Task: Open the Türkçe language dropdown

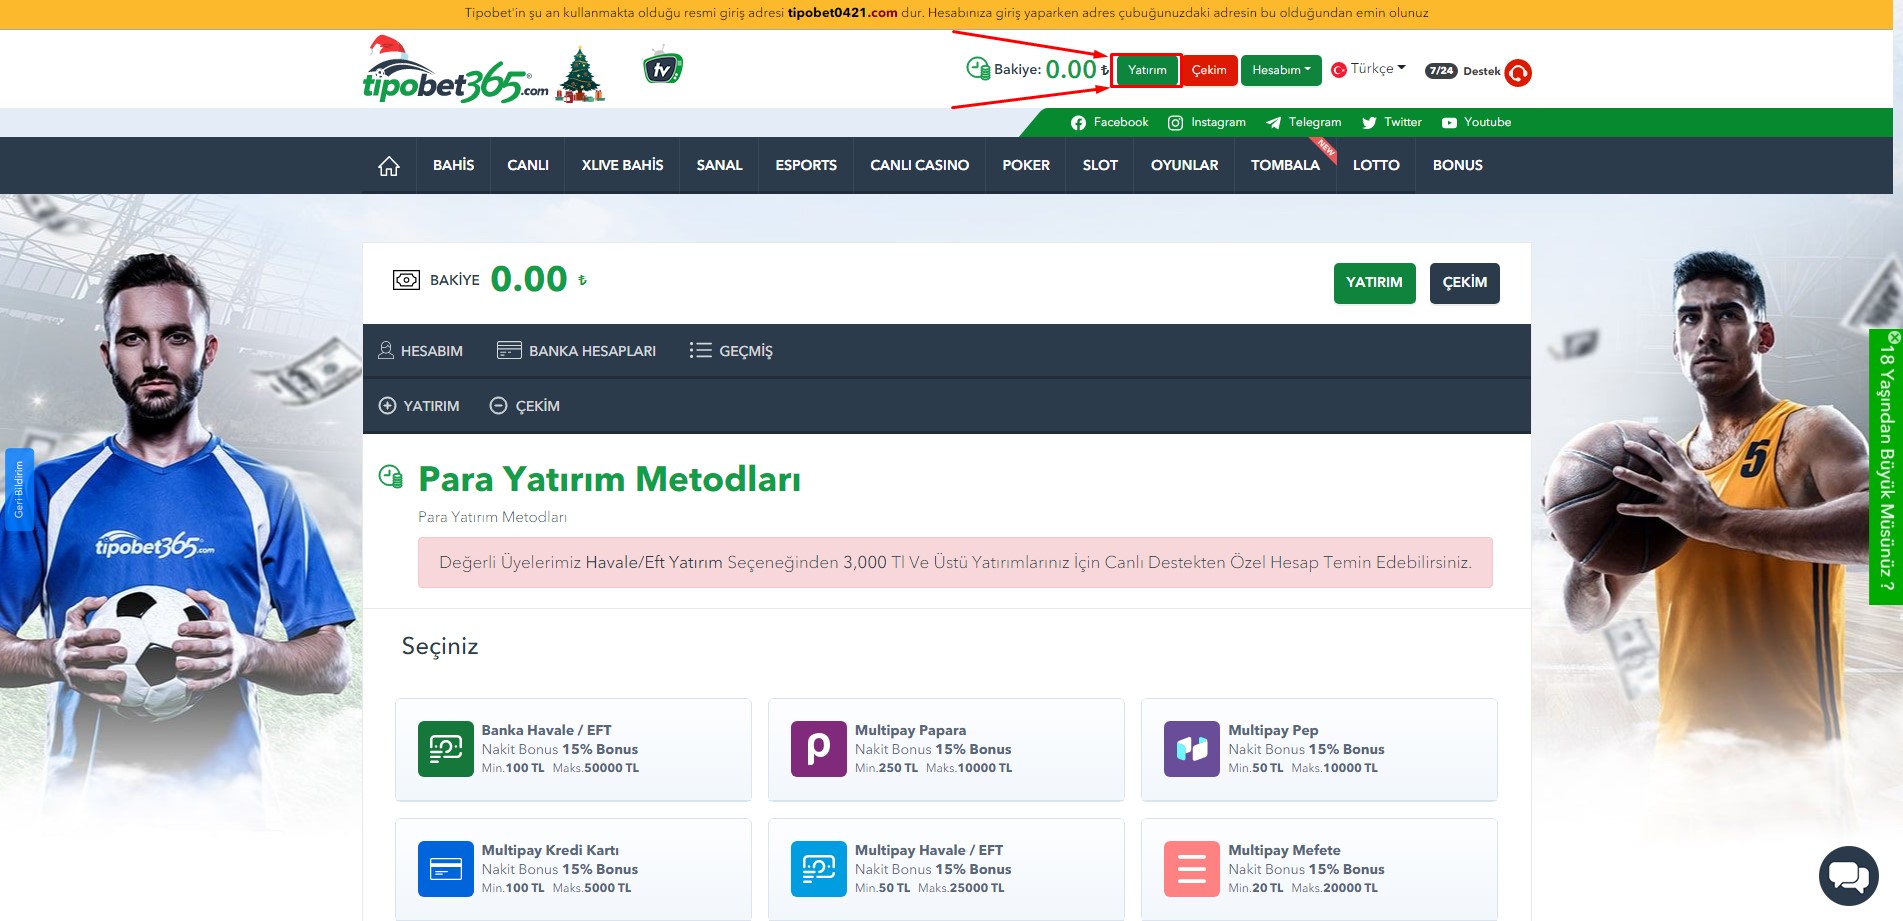Action: click(1369, 69)
